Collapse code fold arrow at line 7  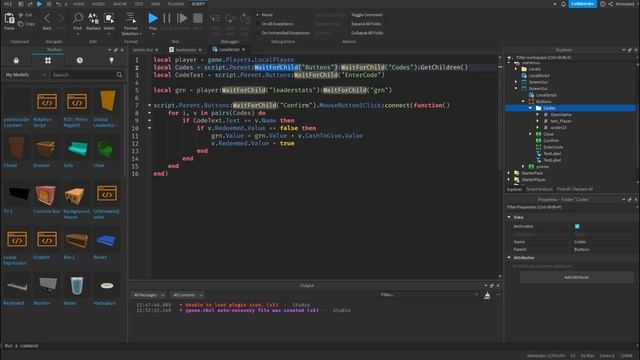[149, 105]
